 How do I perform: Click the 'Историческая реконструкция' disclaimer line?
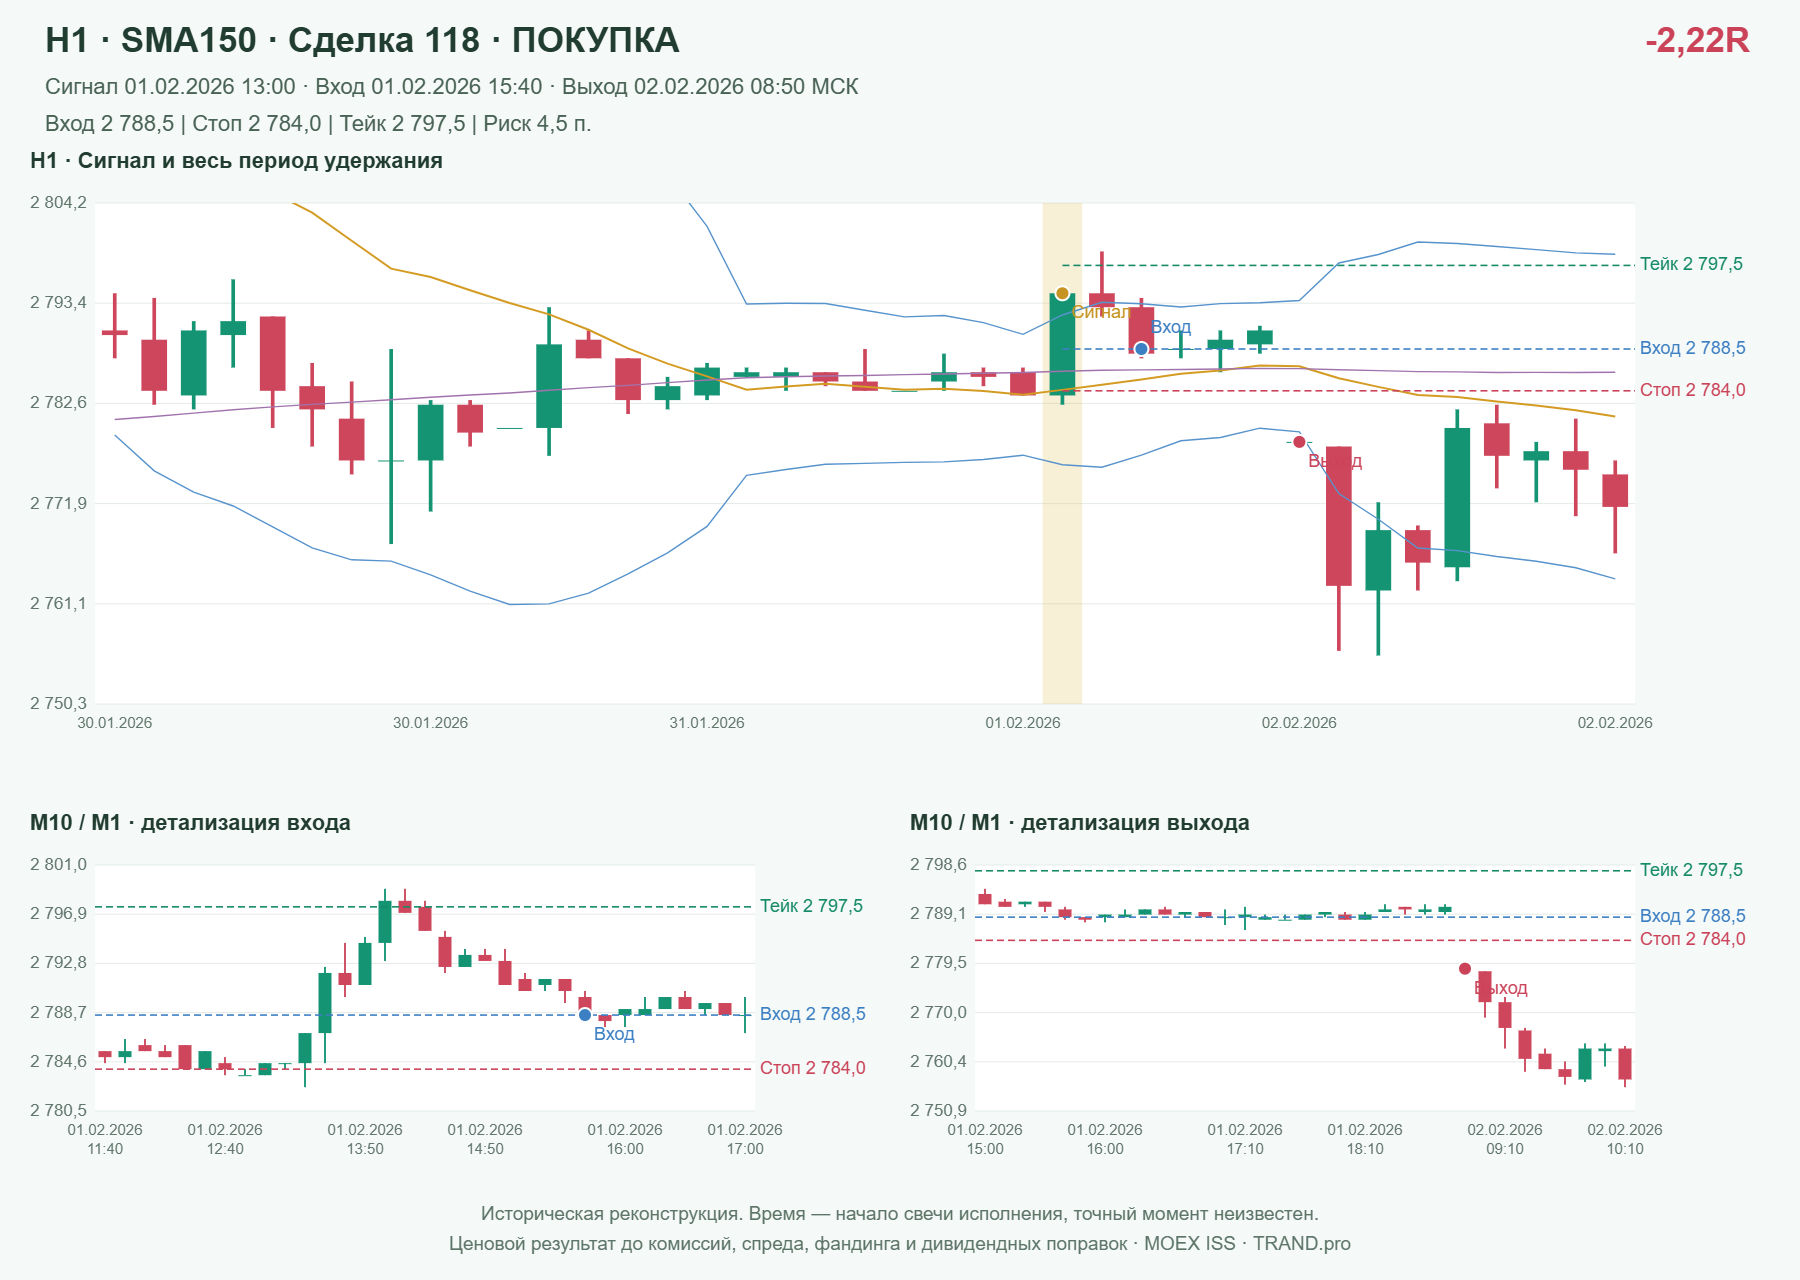pos(900,1214)
